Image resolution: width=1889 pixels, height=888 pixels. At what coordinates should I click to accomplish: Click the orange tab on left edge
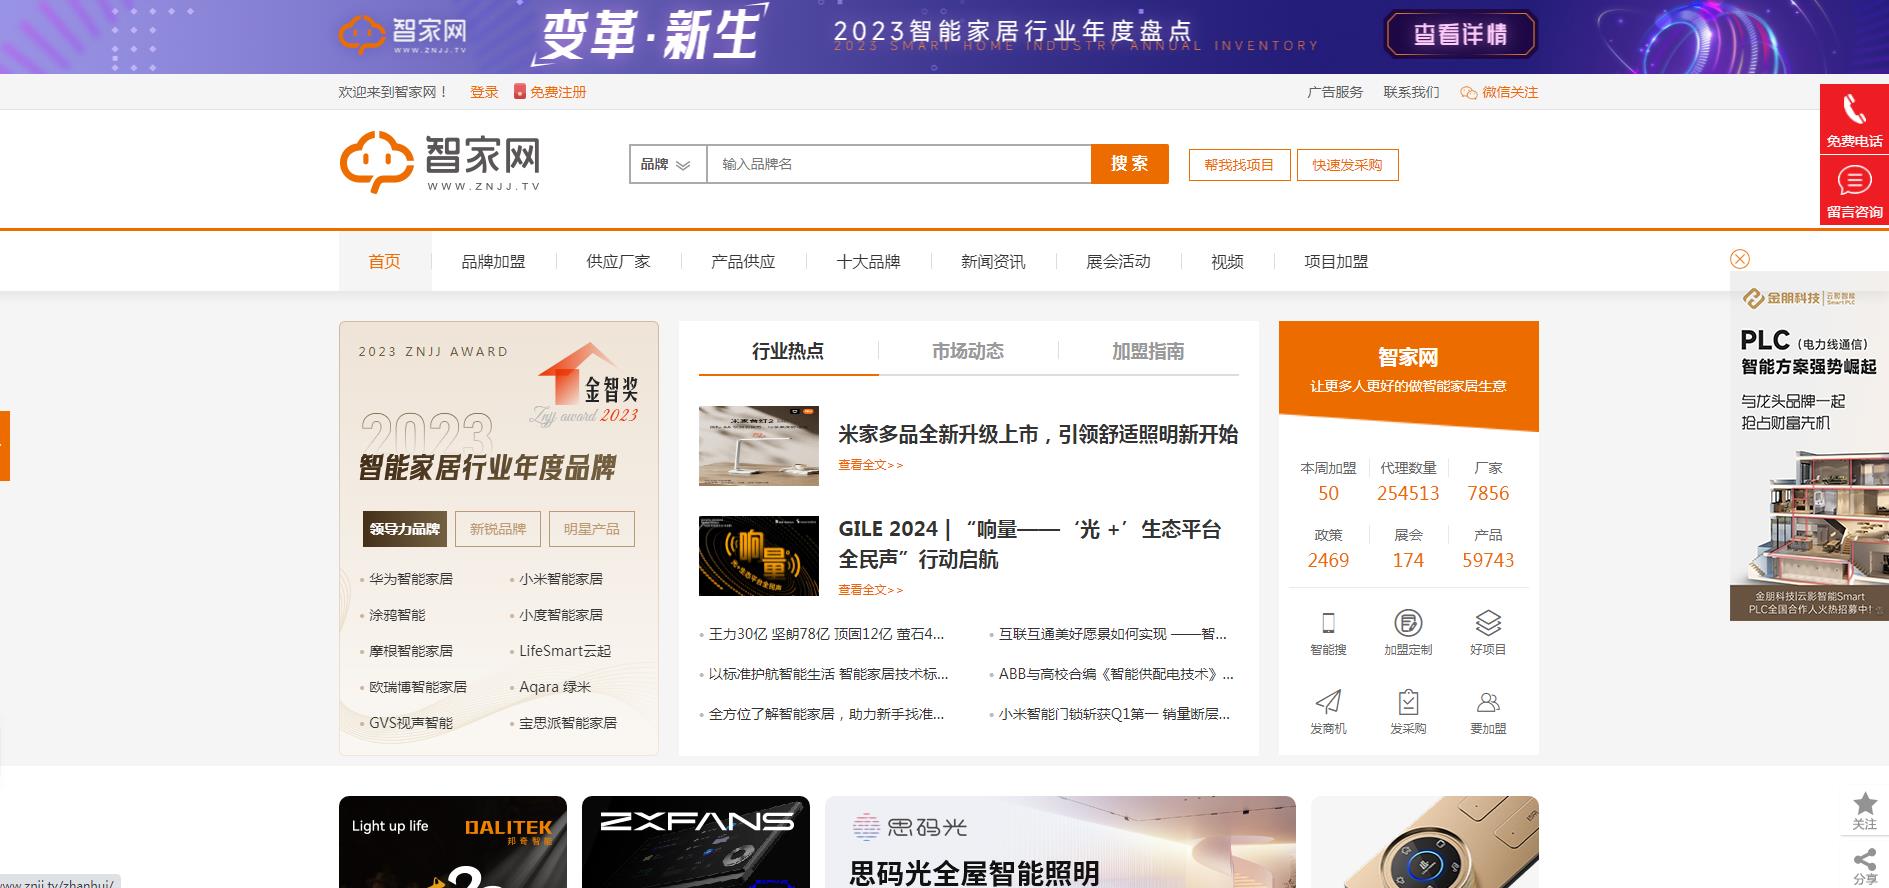4,446
